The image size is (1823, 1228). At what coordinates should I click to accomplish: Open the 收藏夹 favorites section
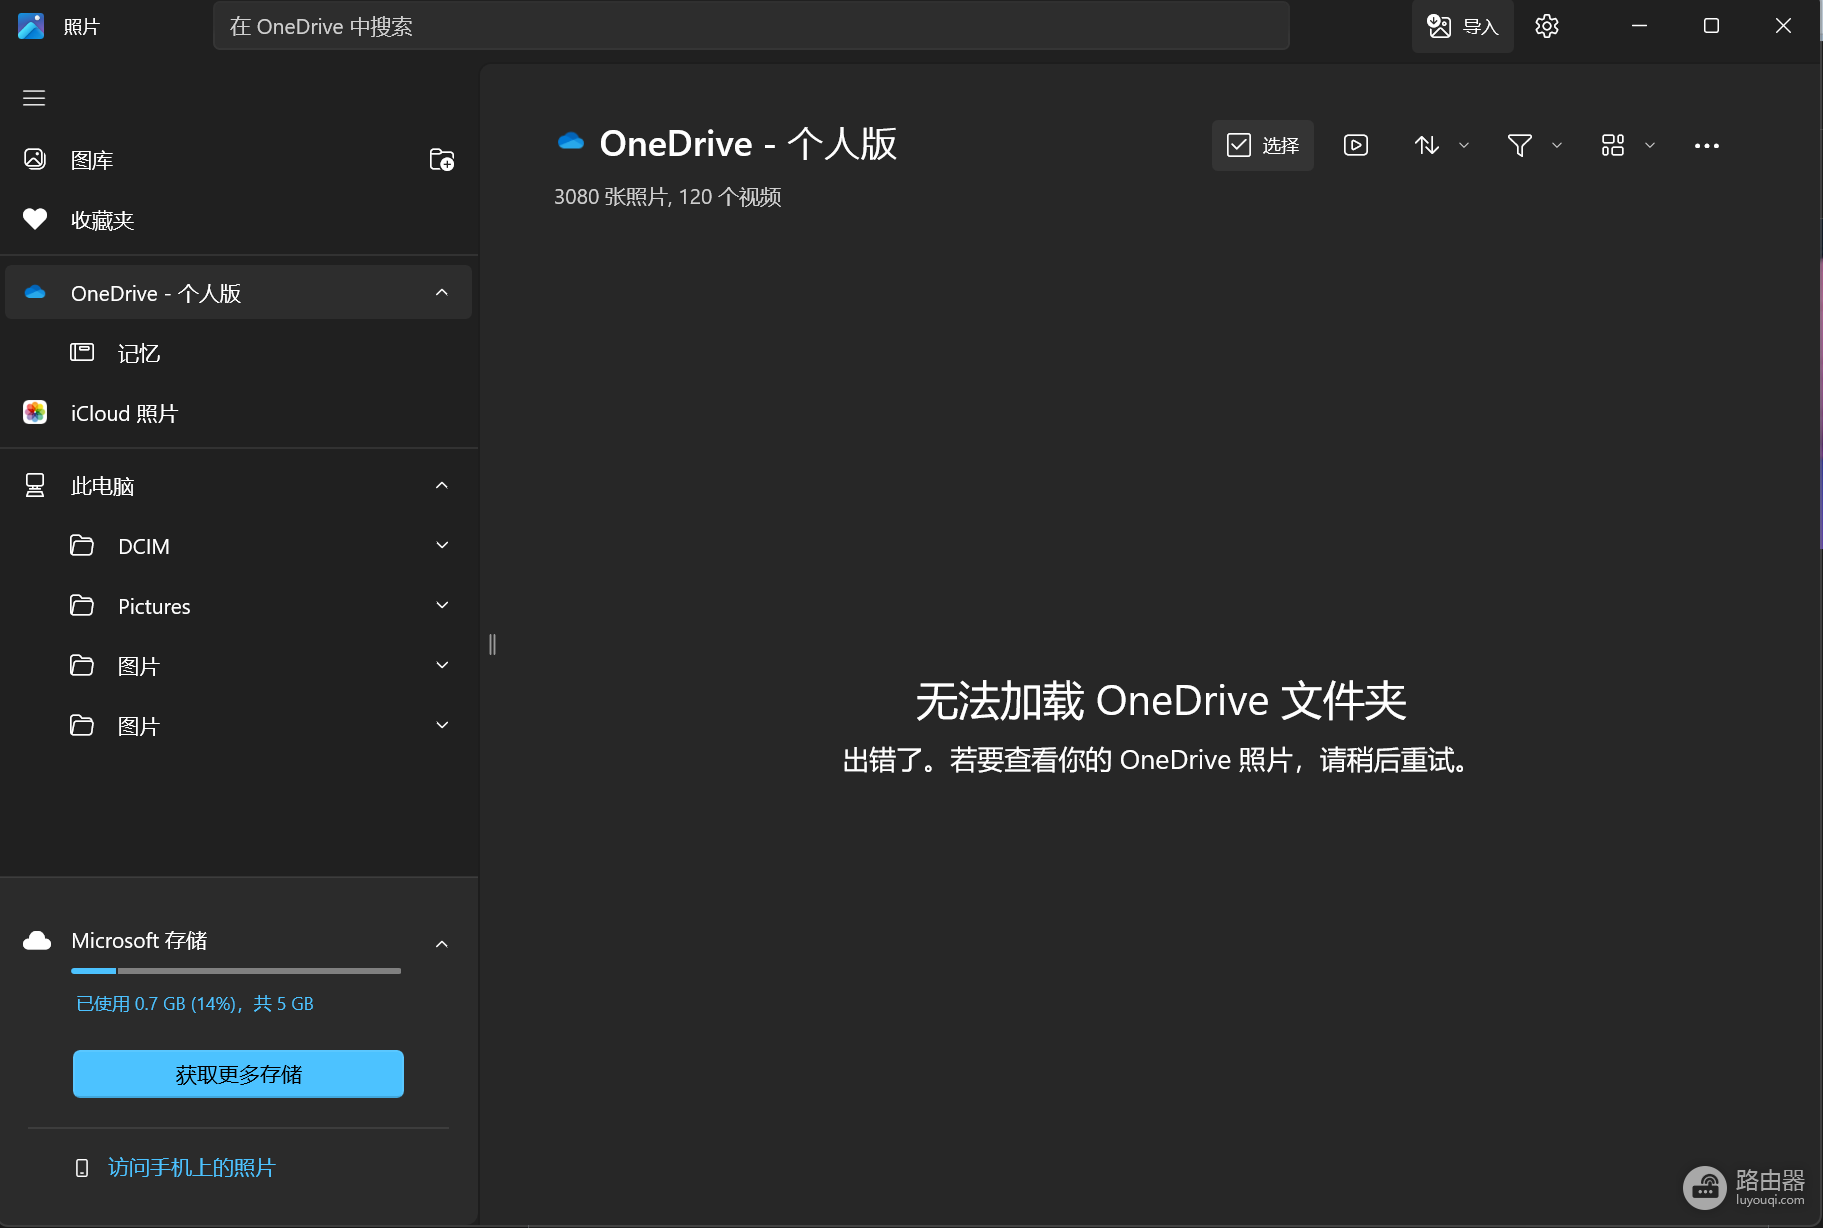(102, 220)
